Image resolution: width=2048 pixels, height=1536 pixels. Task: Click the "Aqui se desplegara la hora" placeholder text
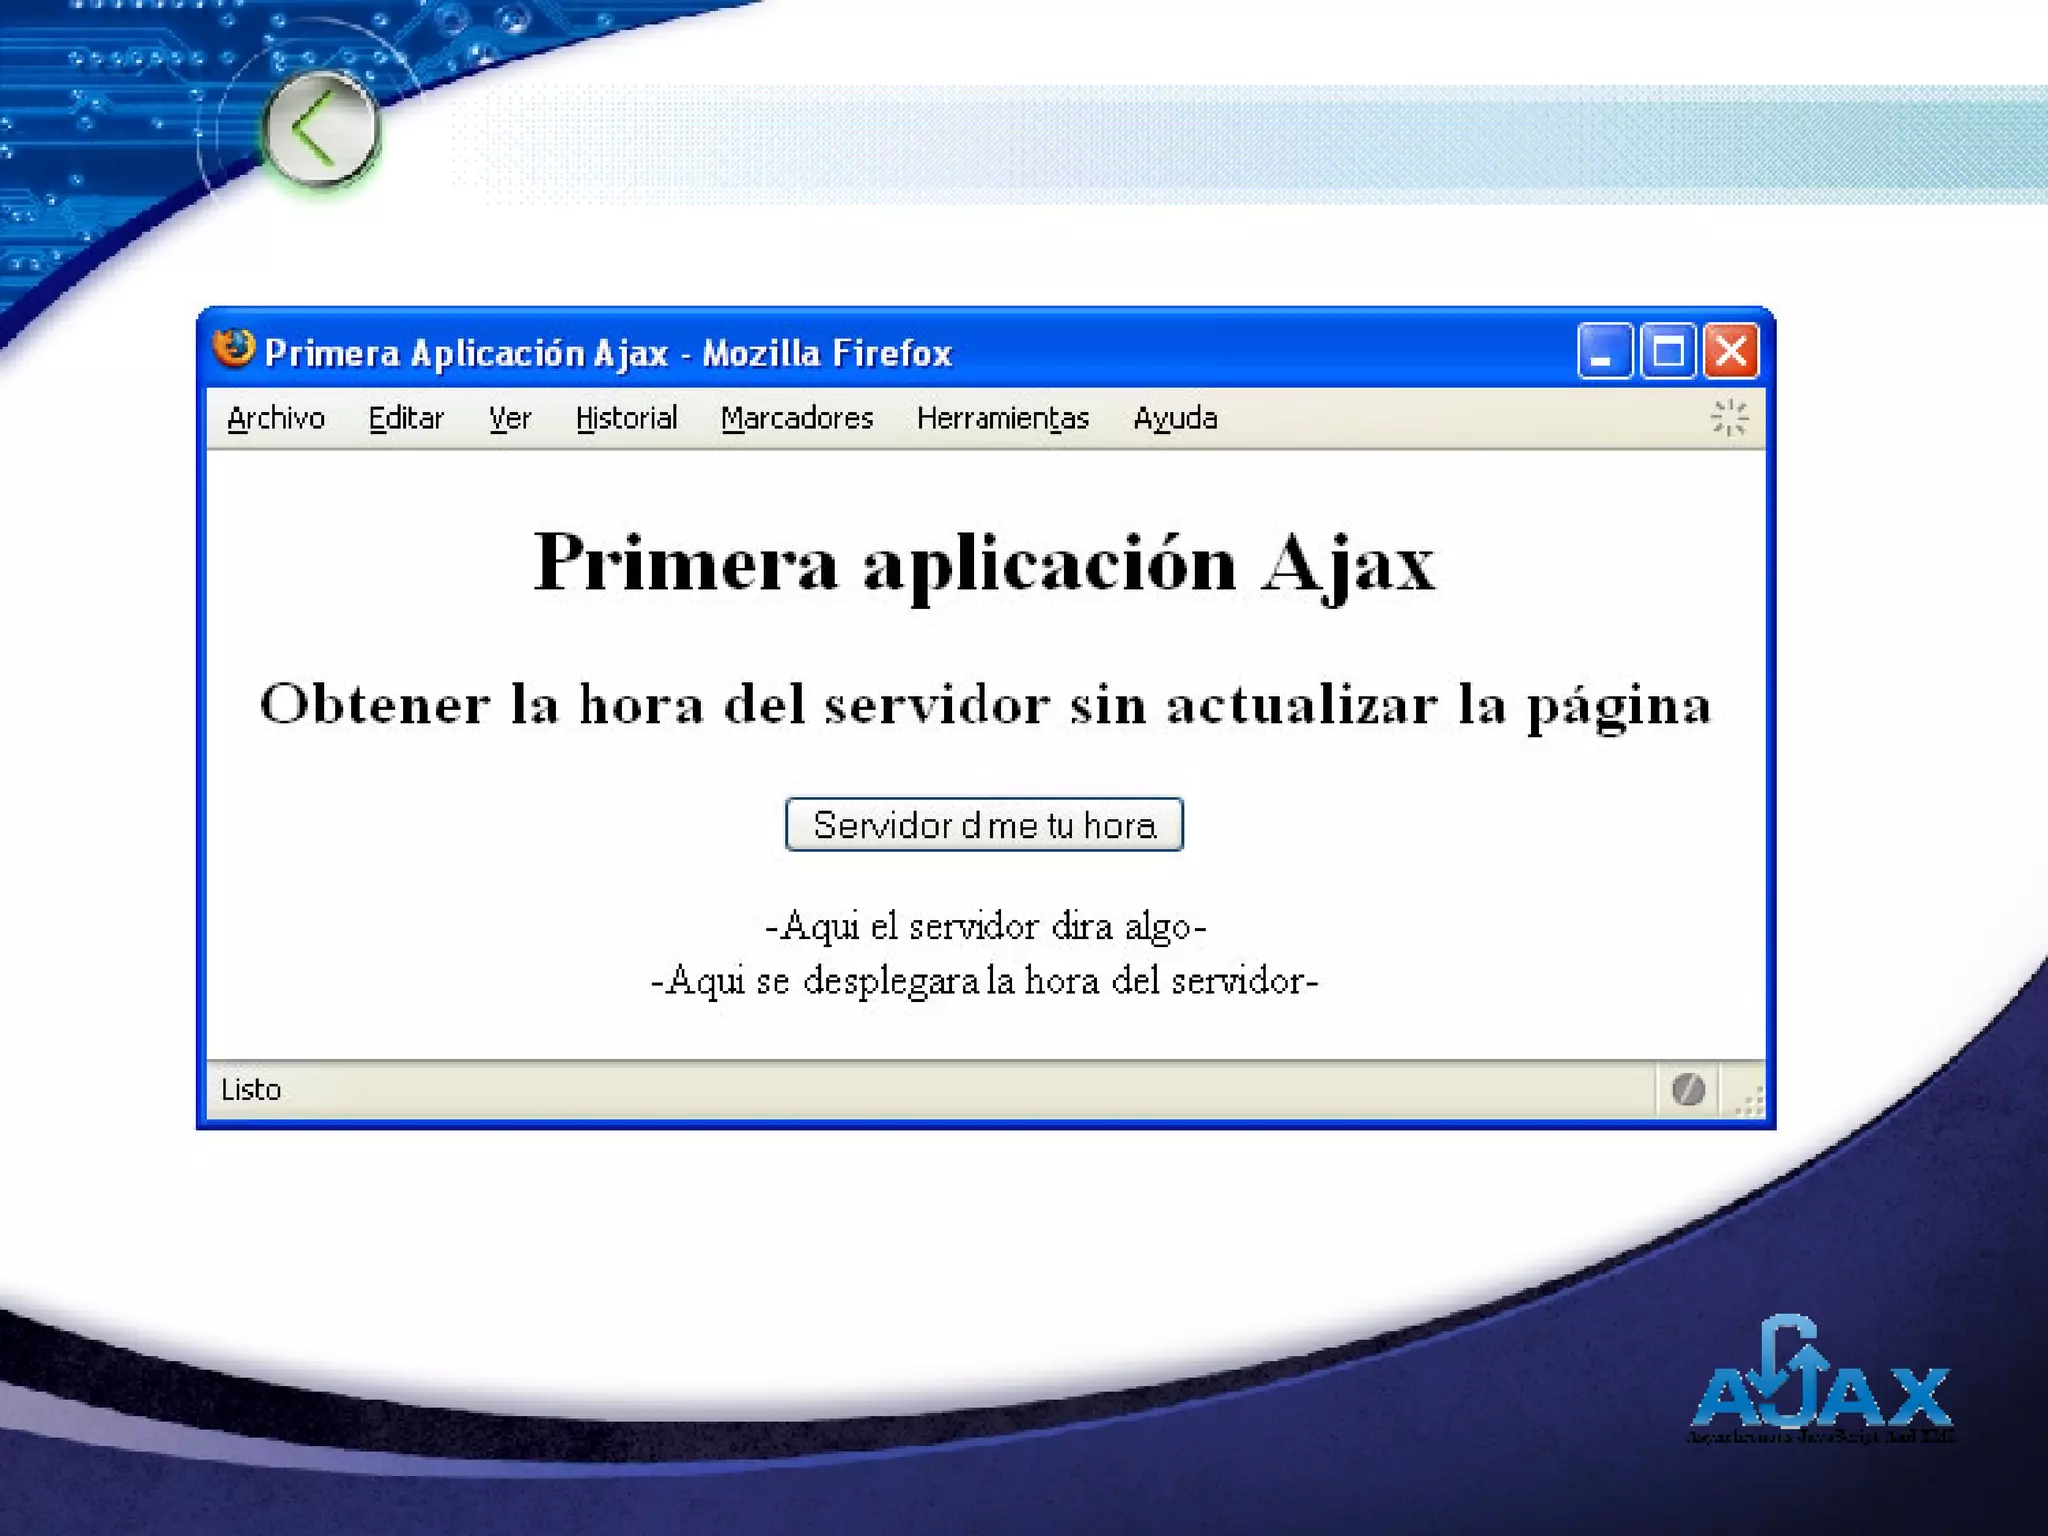985,980
